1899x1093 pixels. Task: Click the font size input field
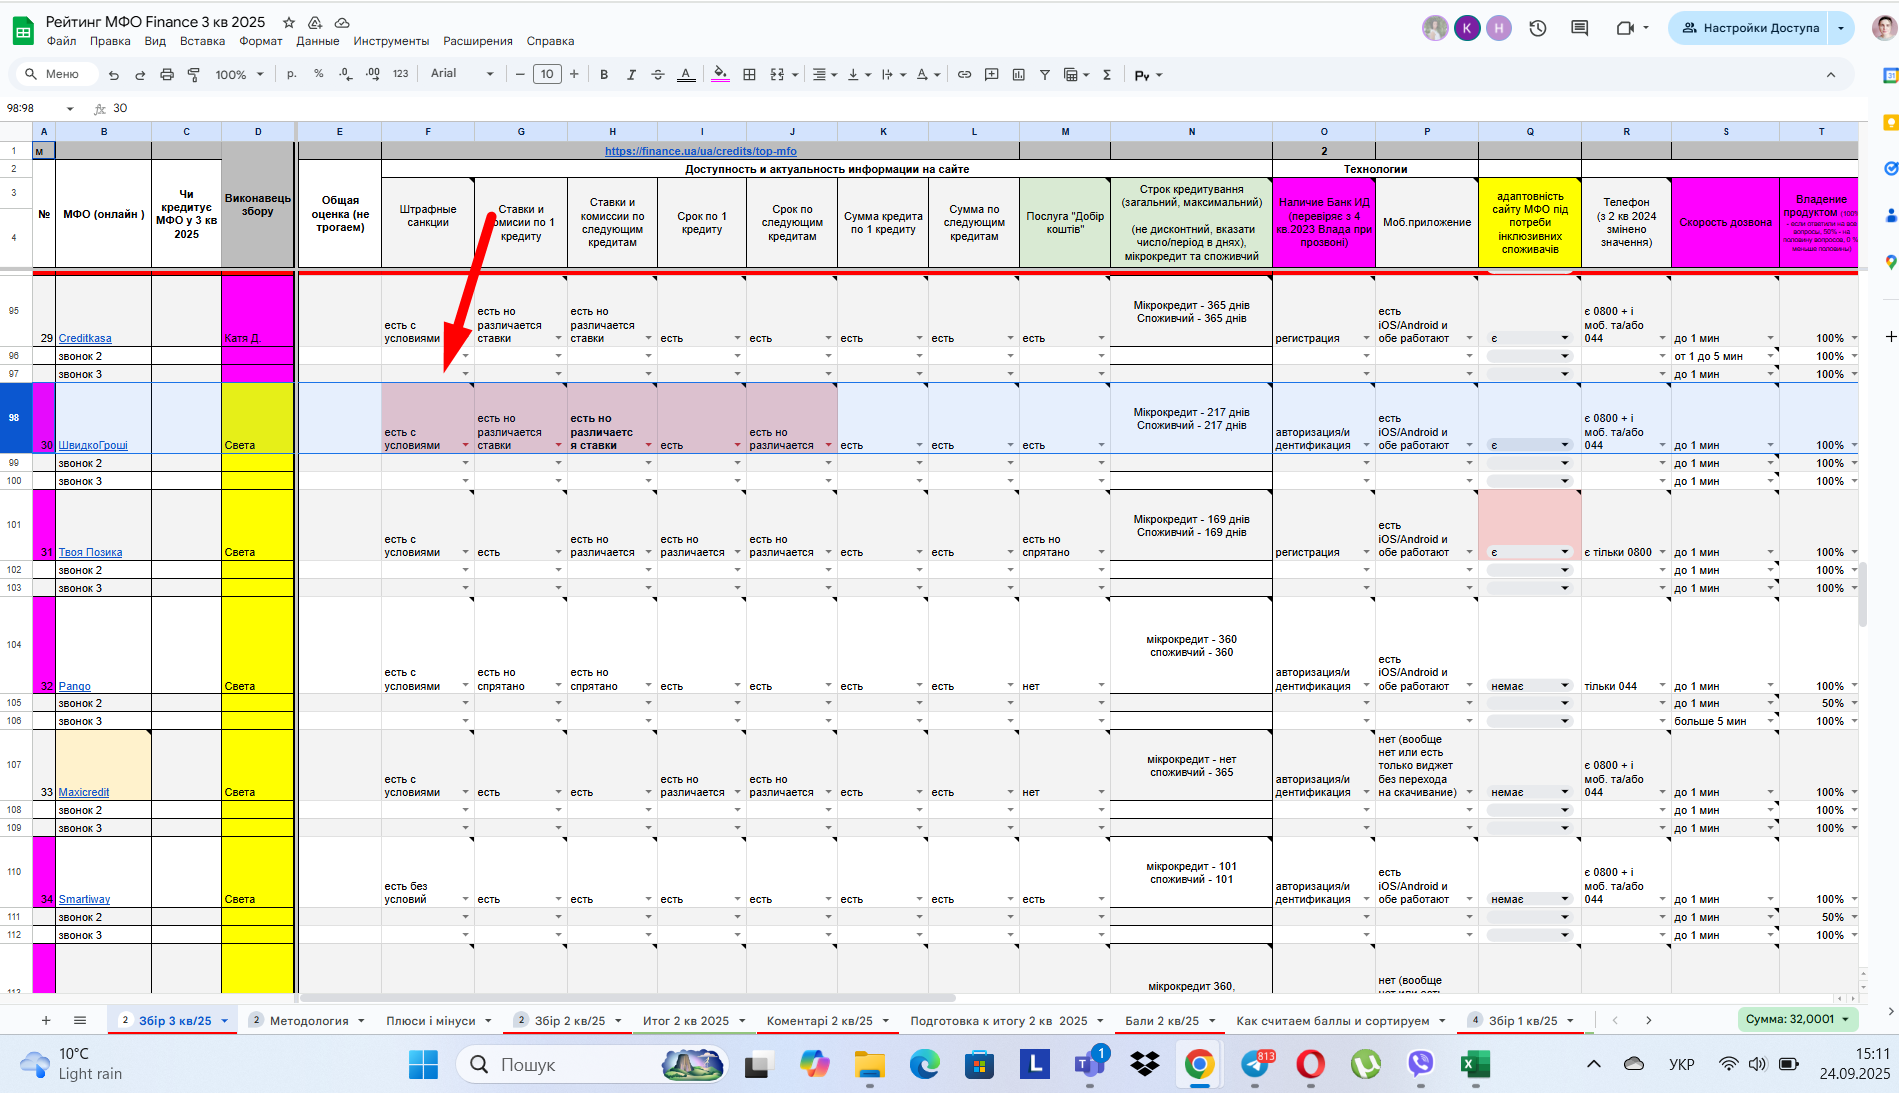coord(547,74)
